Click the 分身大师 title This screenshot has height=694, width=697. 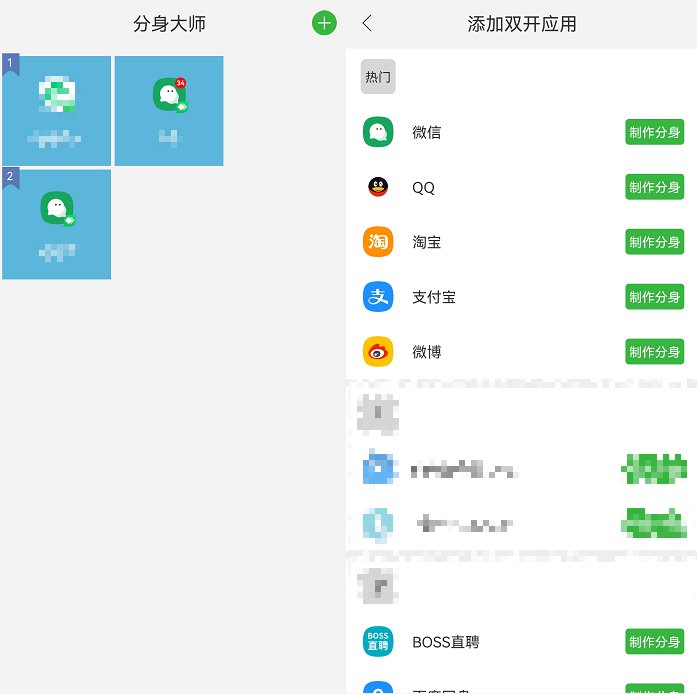[x=169, y=24]
